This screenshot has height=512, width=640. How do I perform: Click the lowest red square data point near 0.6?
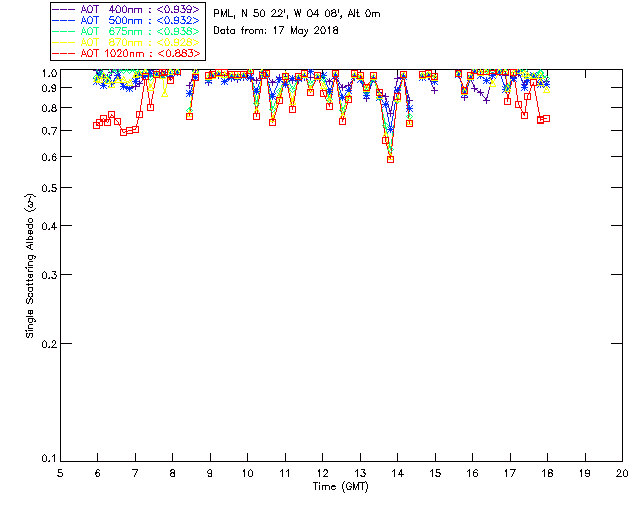[391, 160]
